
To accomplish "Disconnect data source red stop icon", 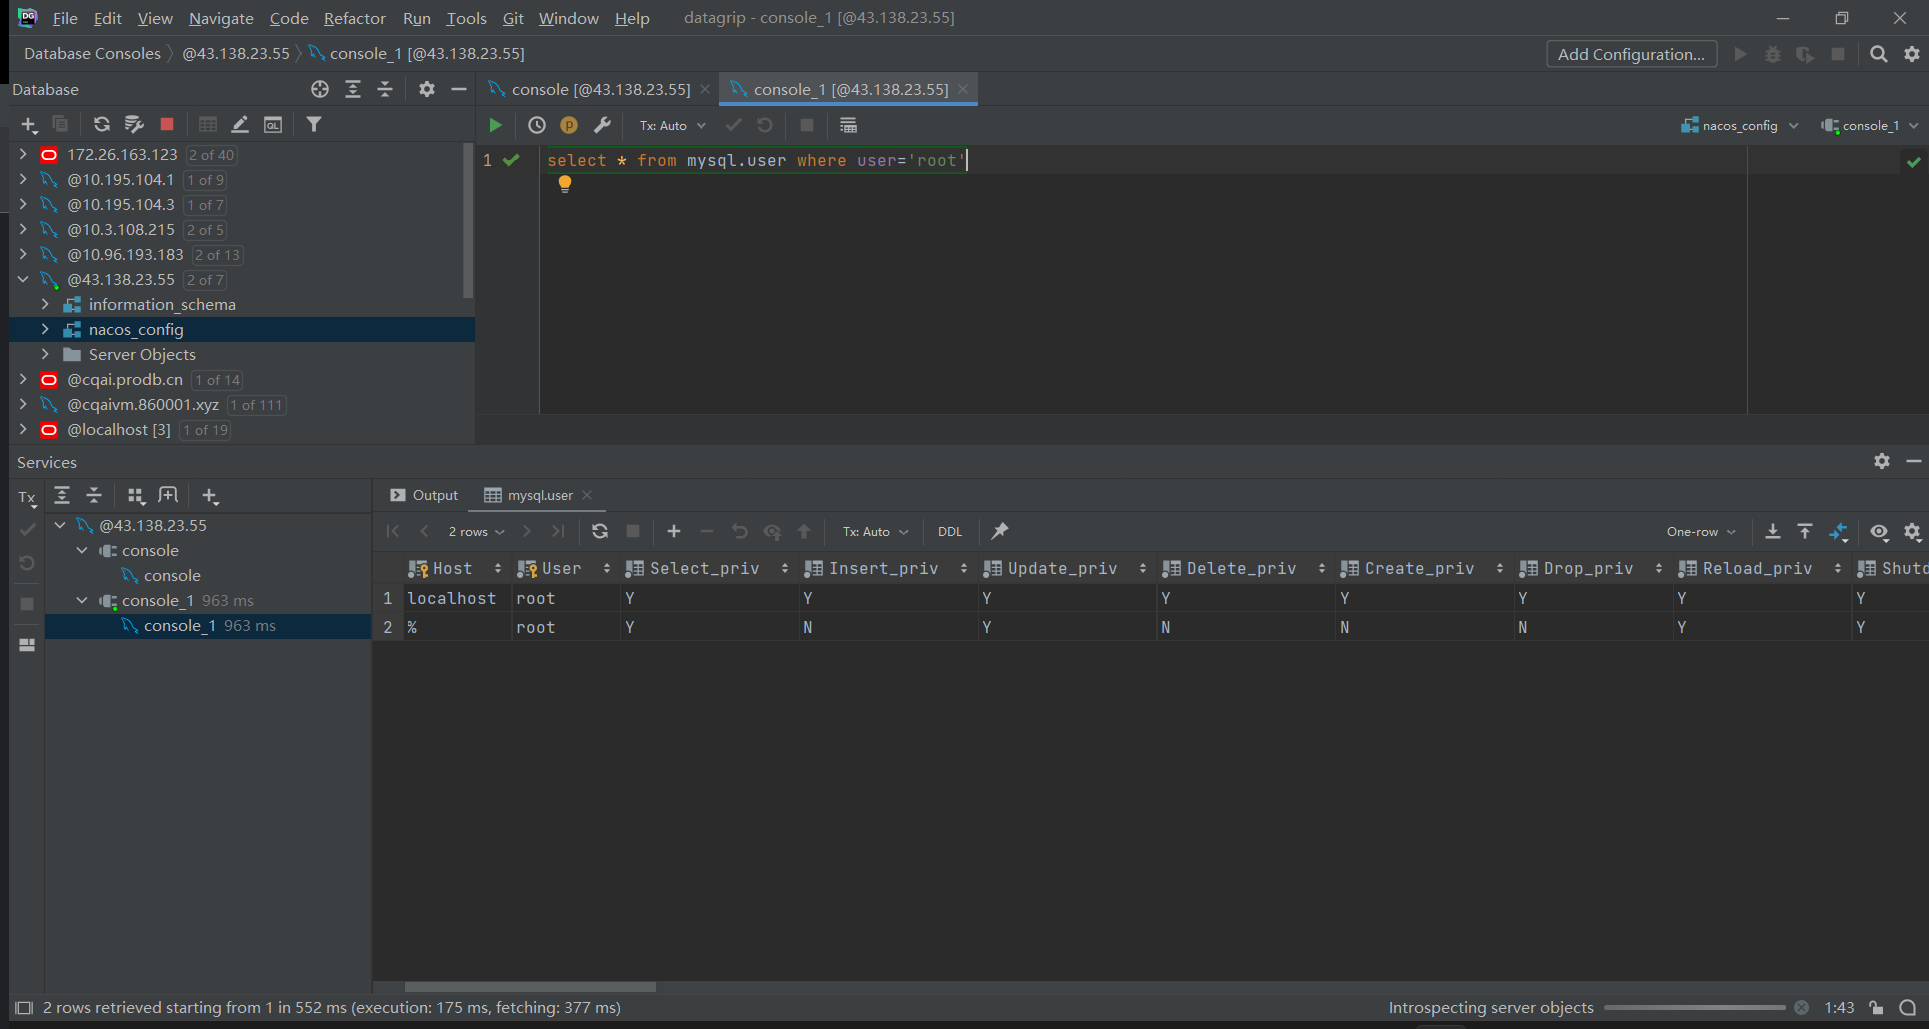I will click(167, 124).
